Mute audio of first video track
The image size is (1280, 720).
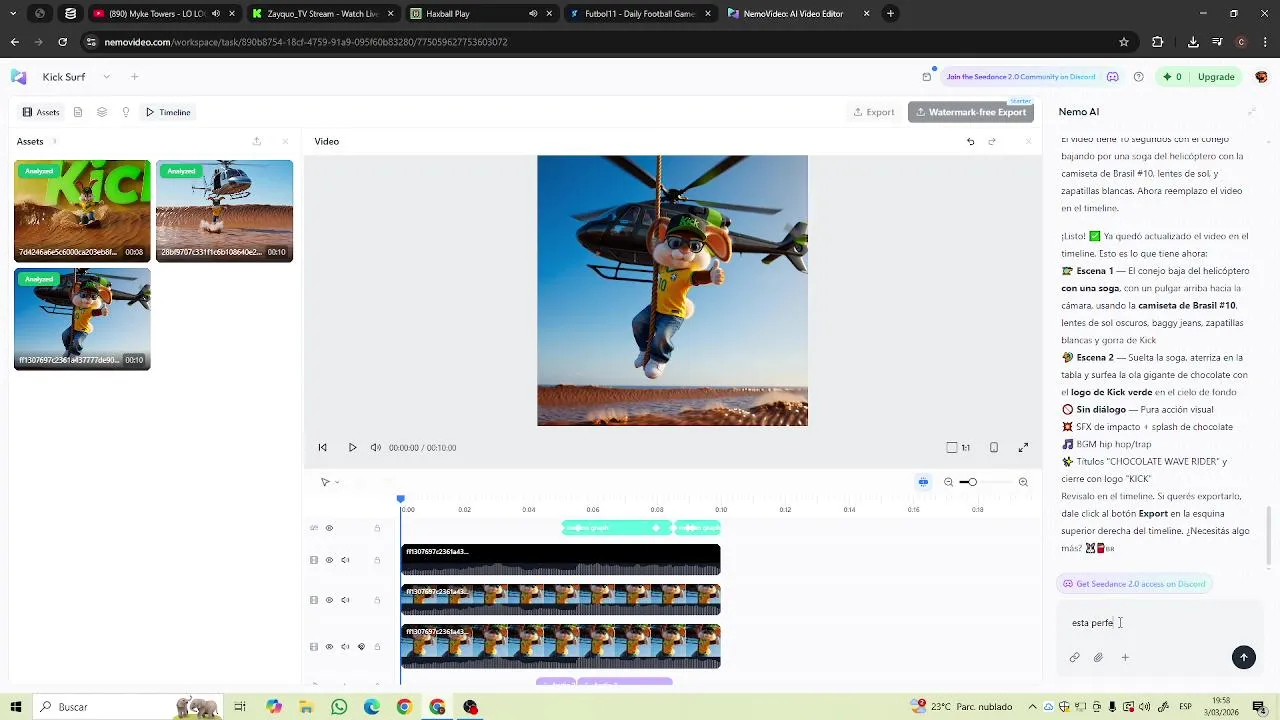click(345, 560)
